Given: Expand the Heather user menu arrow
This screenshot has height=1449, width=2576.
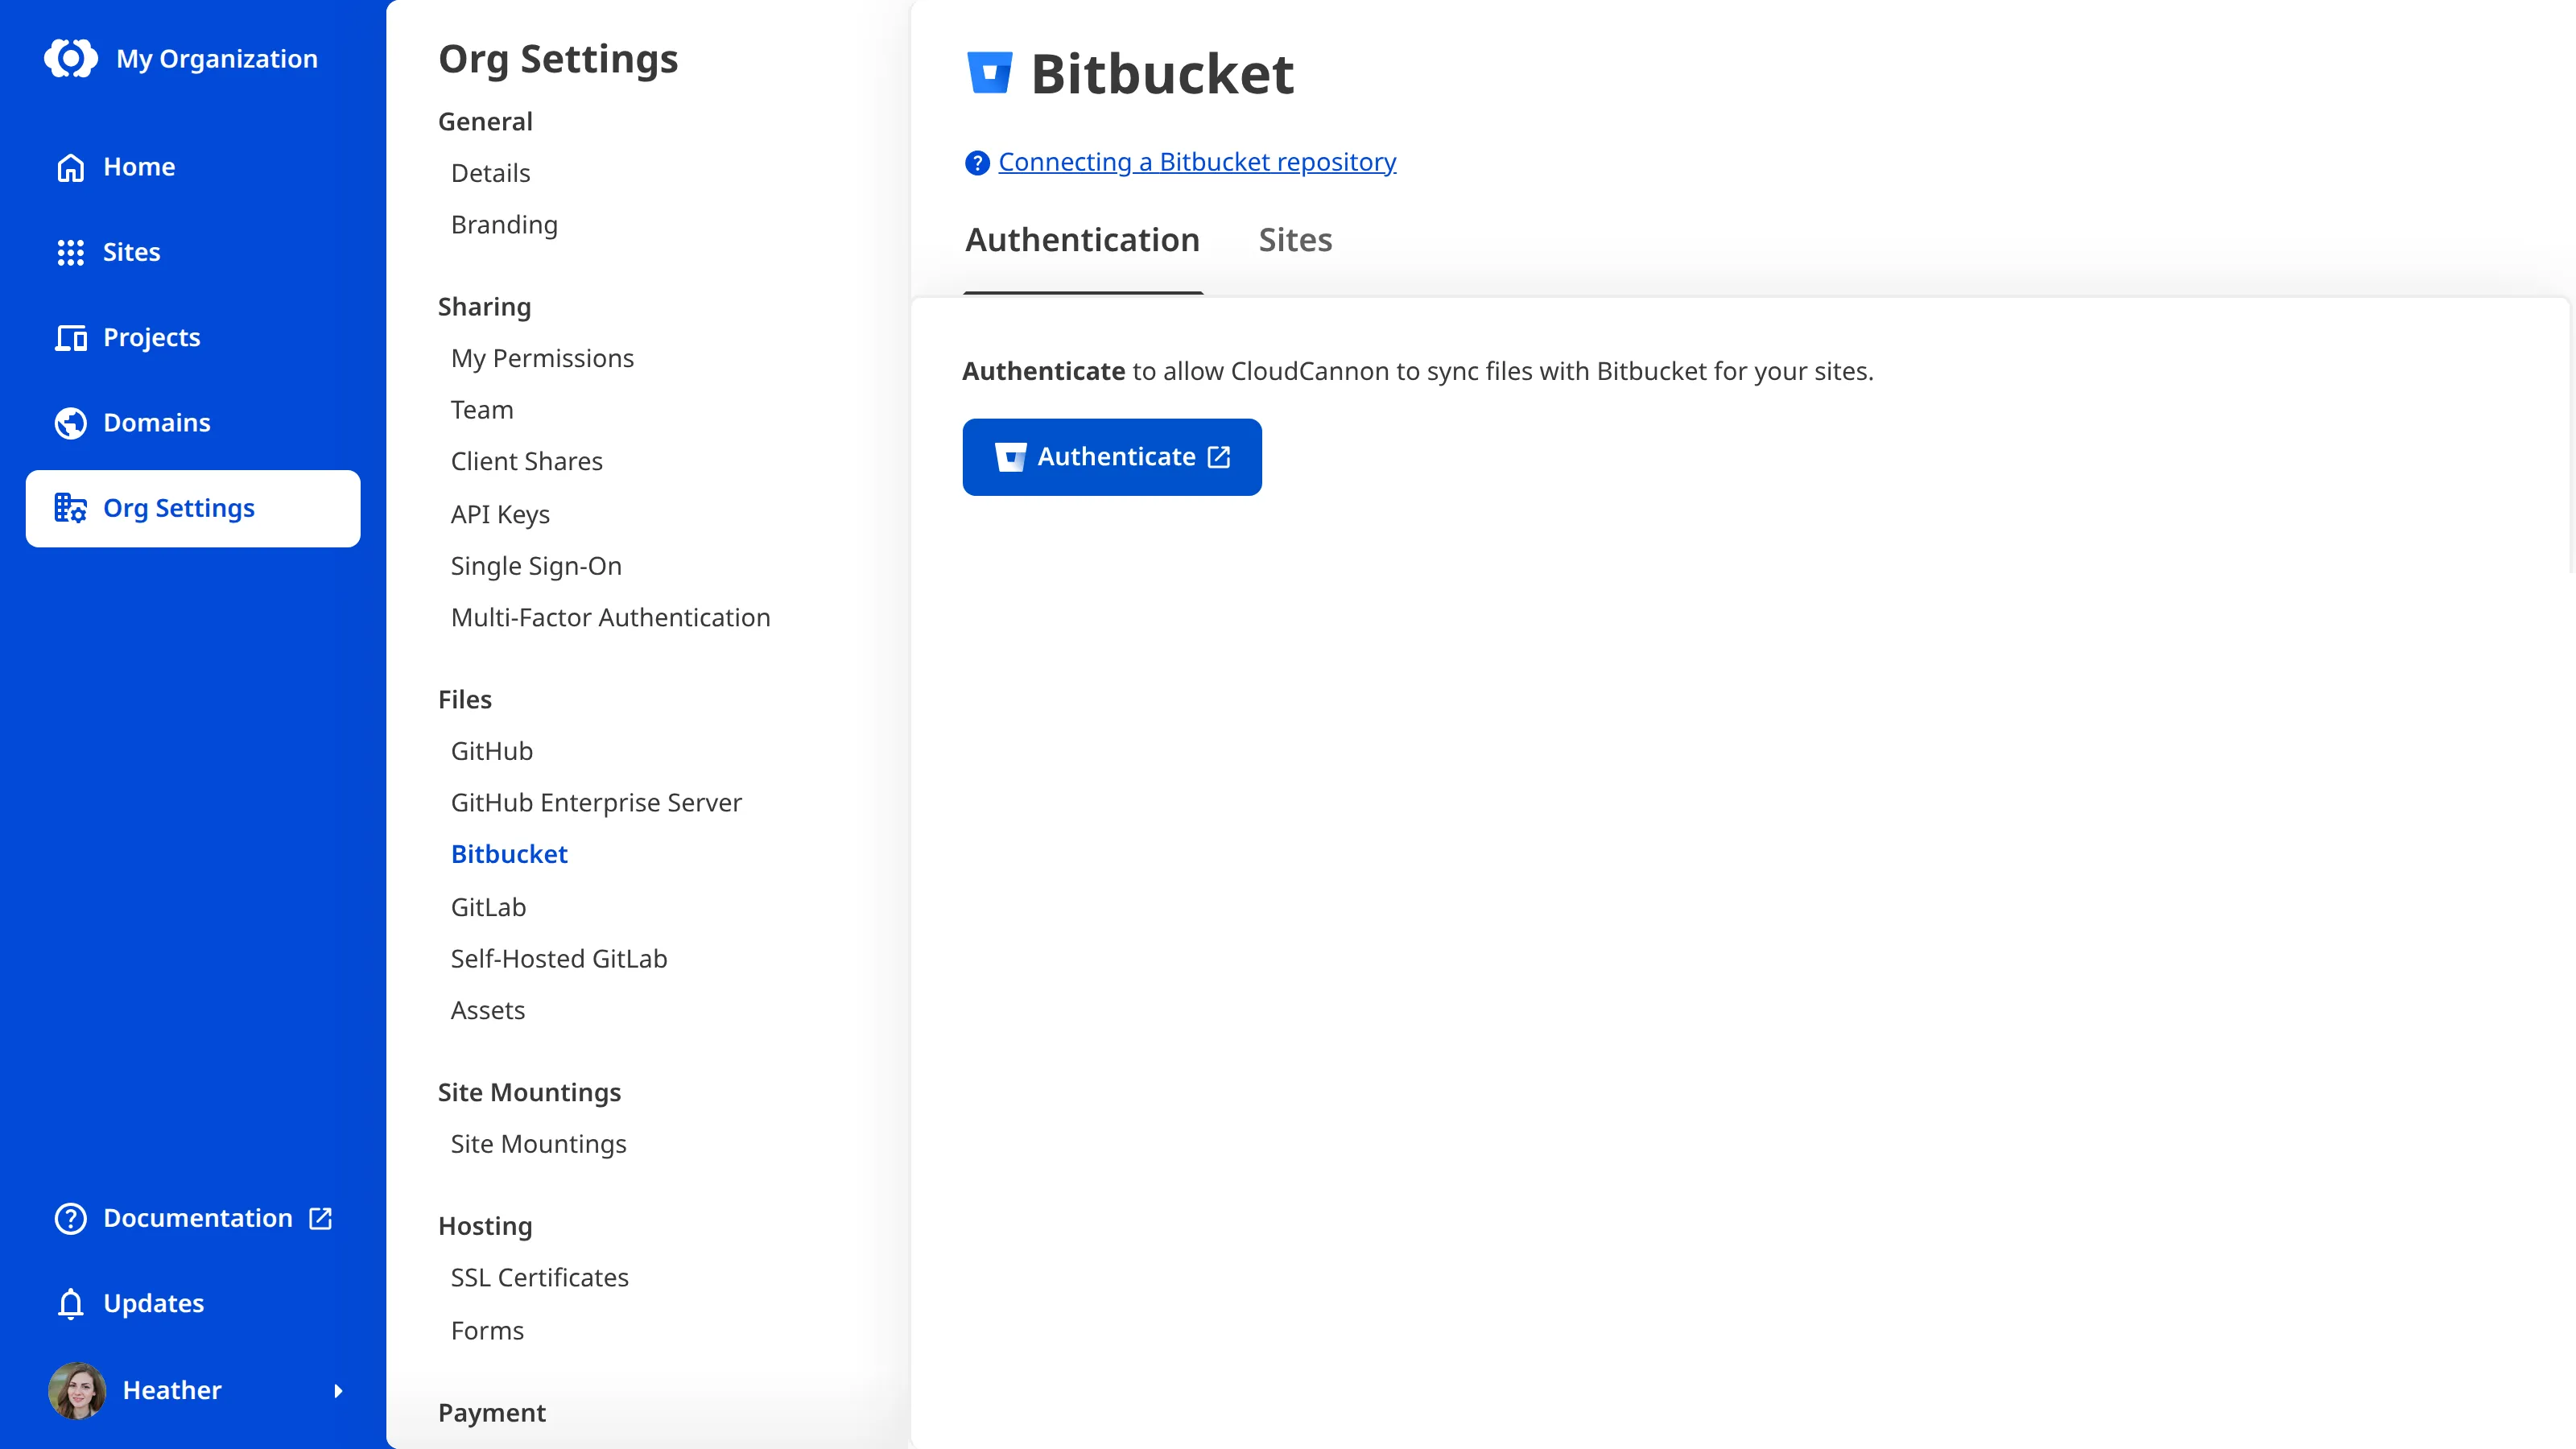Looking at the screenshot, I should (x=338, y=1390).
